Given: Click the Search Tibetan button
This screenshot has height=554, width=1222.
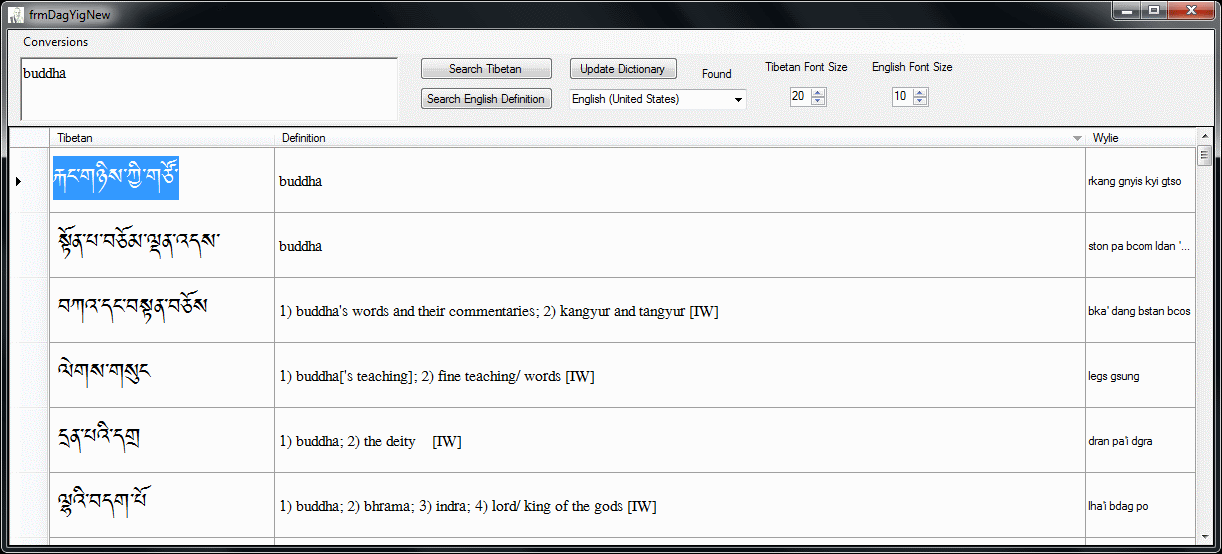Looking at the screenshot, I should tap(485, 69).
